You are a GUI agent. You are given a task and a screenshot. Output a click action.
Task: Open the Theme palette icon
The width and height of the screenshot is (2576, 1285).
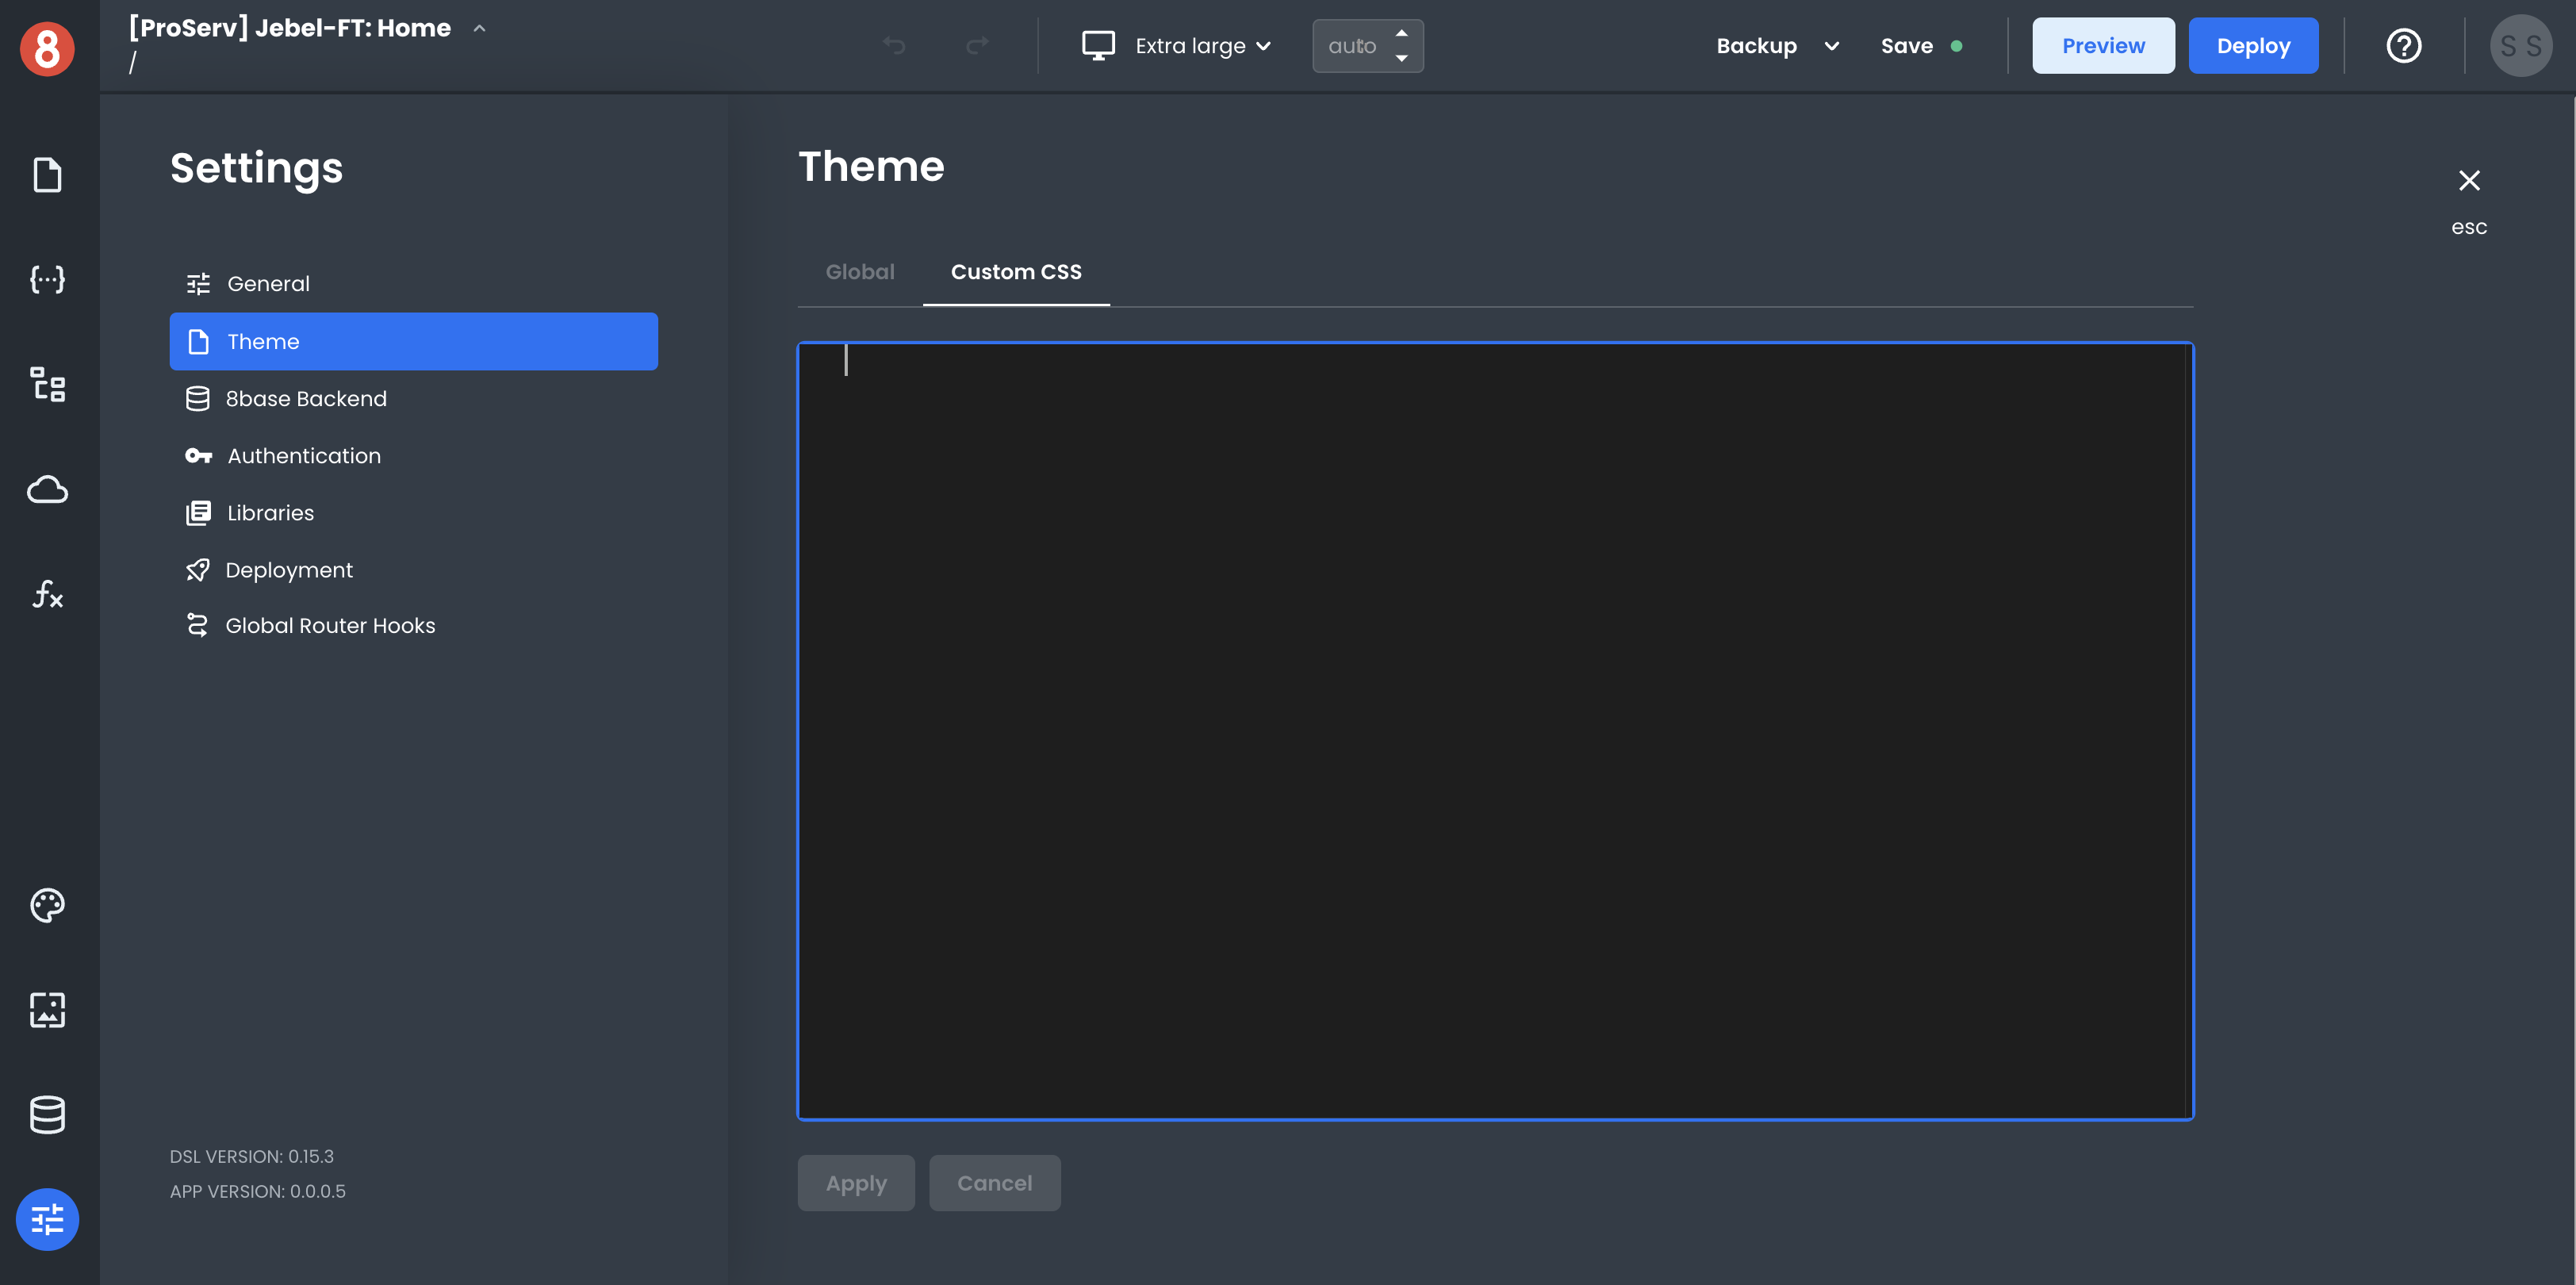pyautogui.click(x=47, y=905)
